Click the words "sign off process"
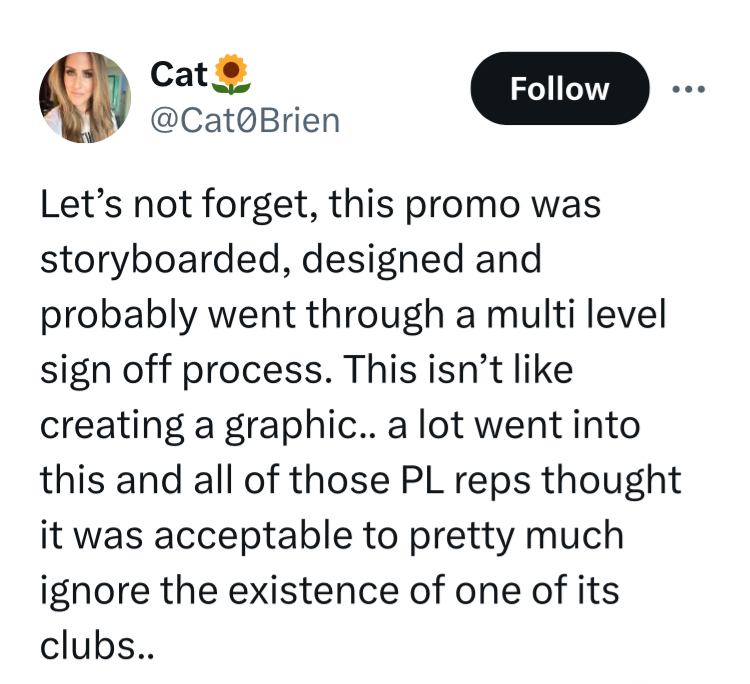Viewport: 750px width, 684px height. [x=186, y=371]
